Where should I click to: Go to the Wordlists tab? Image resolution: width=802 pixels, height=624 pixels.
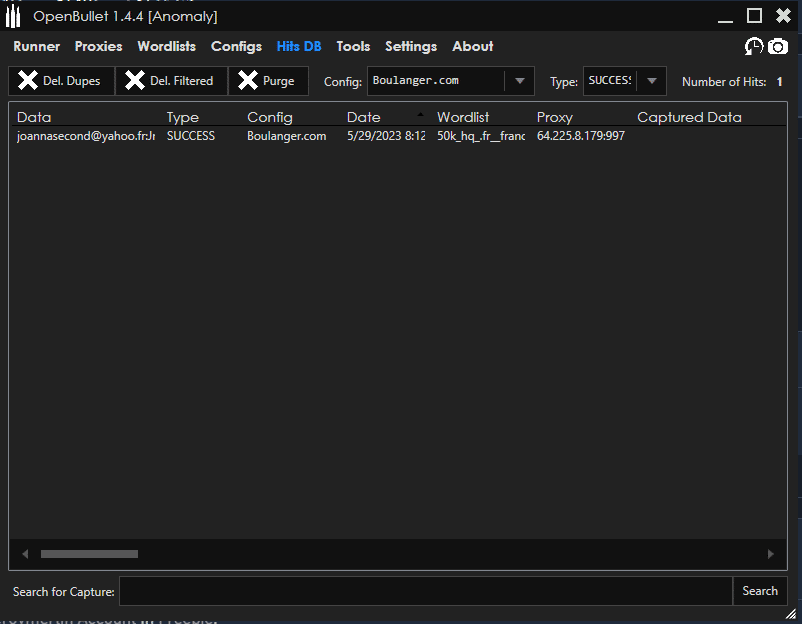[166, 46]
